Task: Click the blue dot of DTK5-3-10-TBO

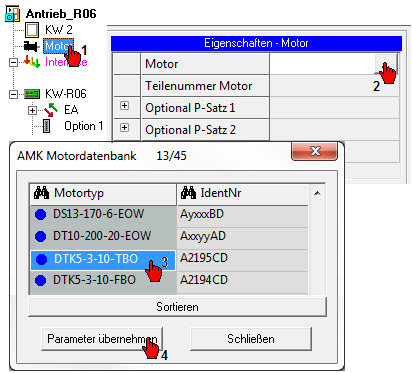Action: 41,259
